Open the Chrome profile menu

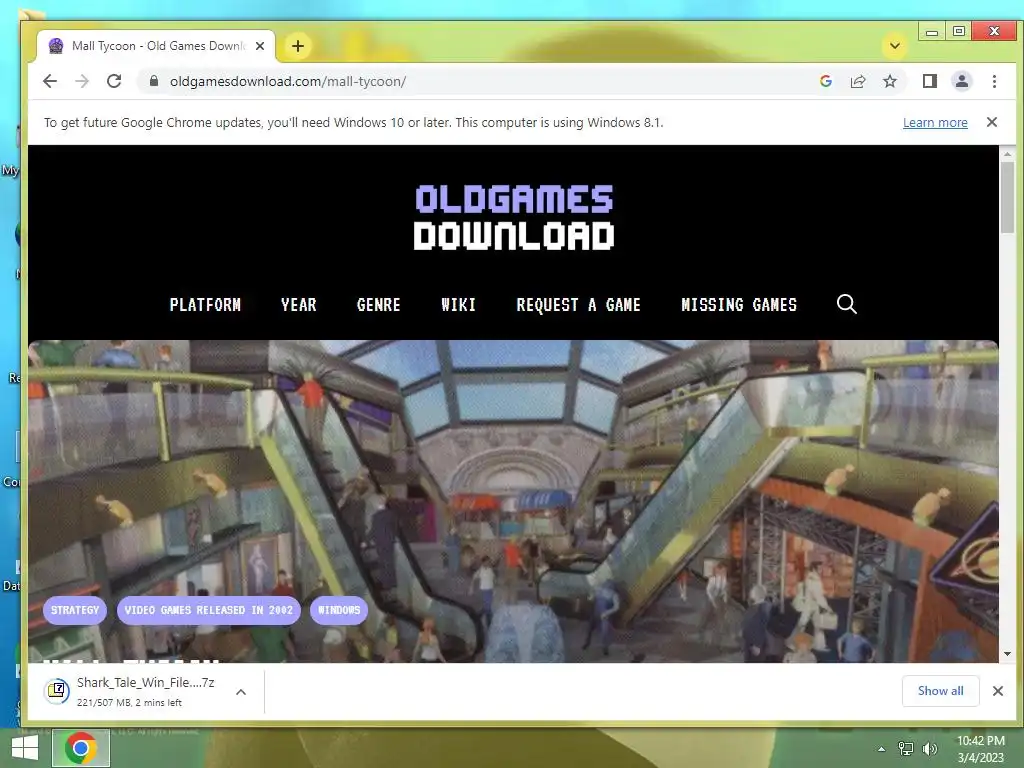[x=961, y=81]
